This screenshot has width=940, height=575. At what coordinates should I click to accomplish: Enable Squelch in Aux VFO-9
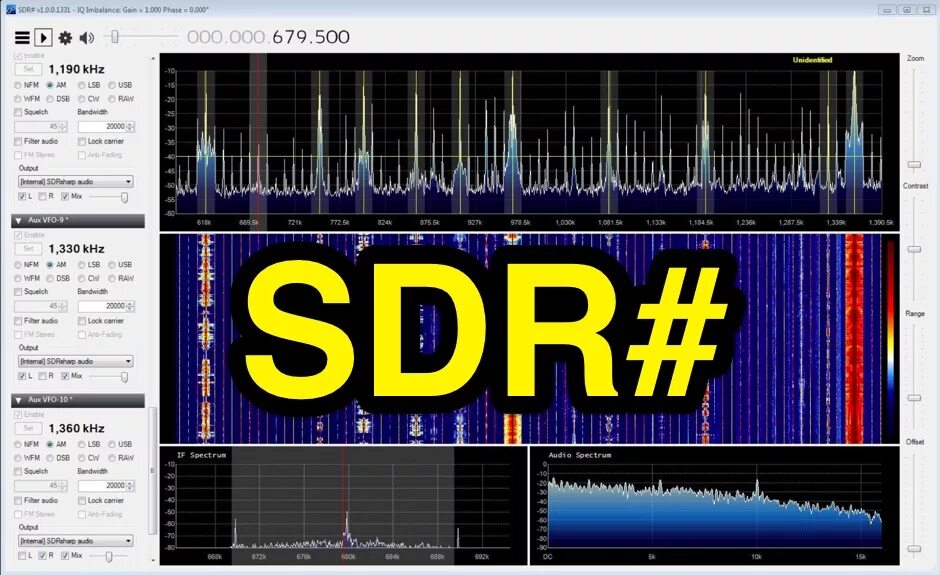pyautogui.click(x=18, y=292)
